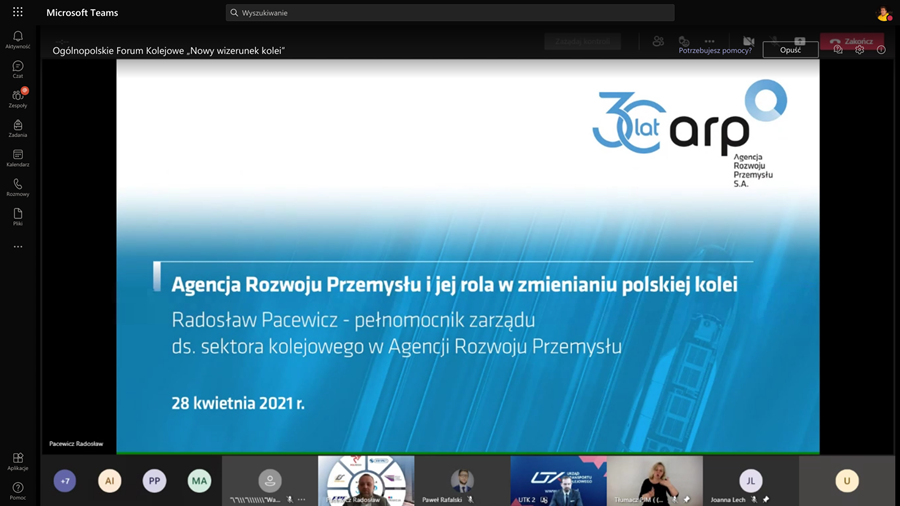Viewport: 900px width, 506px height.
Task: Unpin Tłumacz PJM tile pin icon
Action: click(x=687, y=500)
